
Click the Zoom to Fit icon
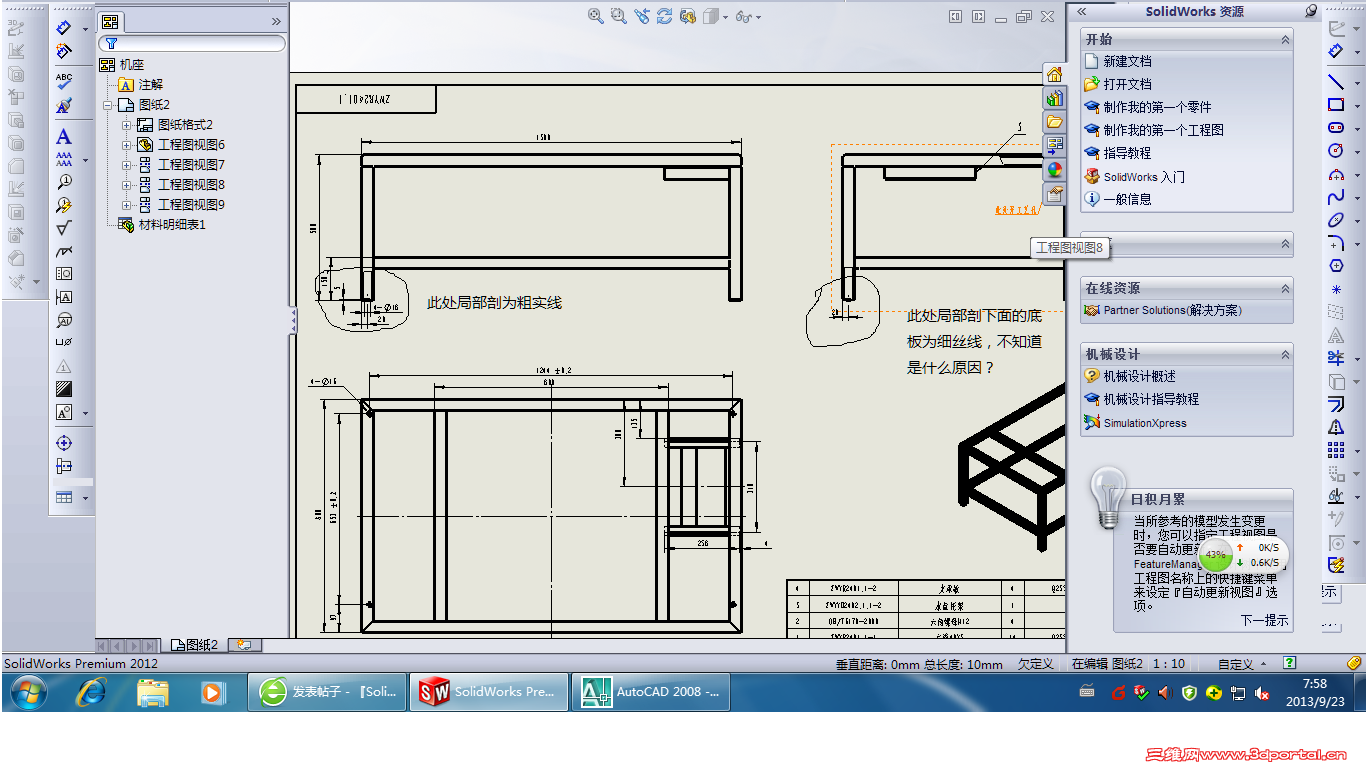596,16
